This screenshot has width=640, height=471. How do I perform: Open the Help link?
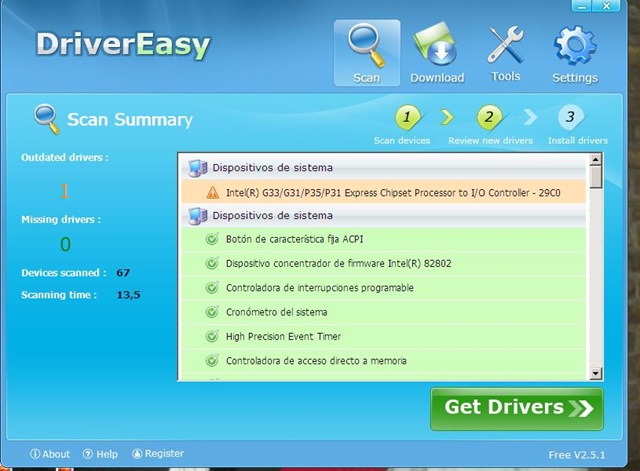click(x=100, y=454)
